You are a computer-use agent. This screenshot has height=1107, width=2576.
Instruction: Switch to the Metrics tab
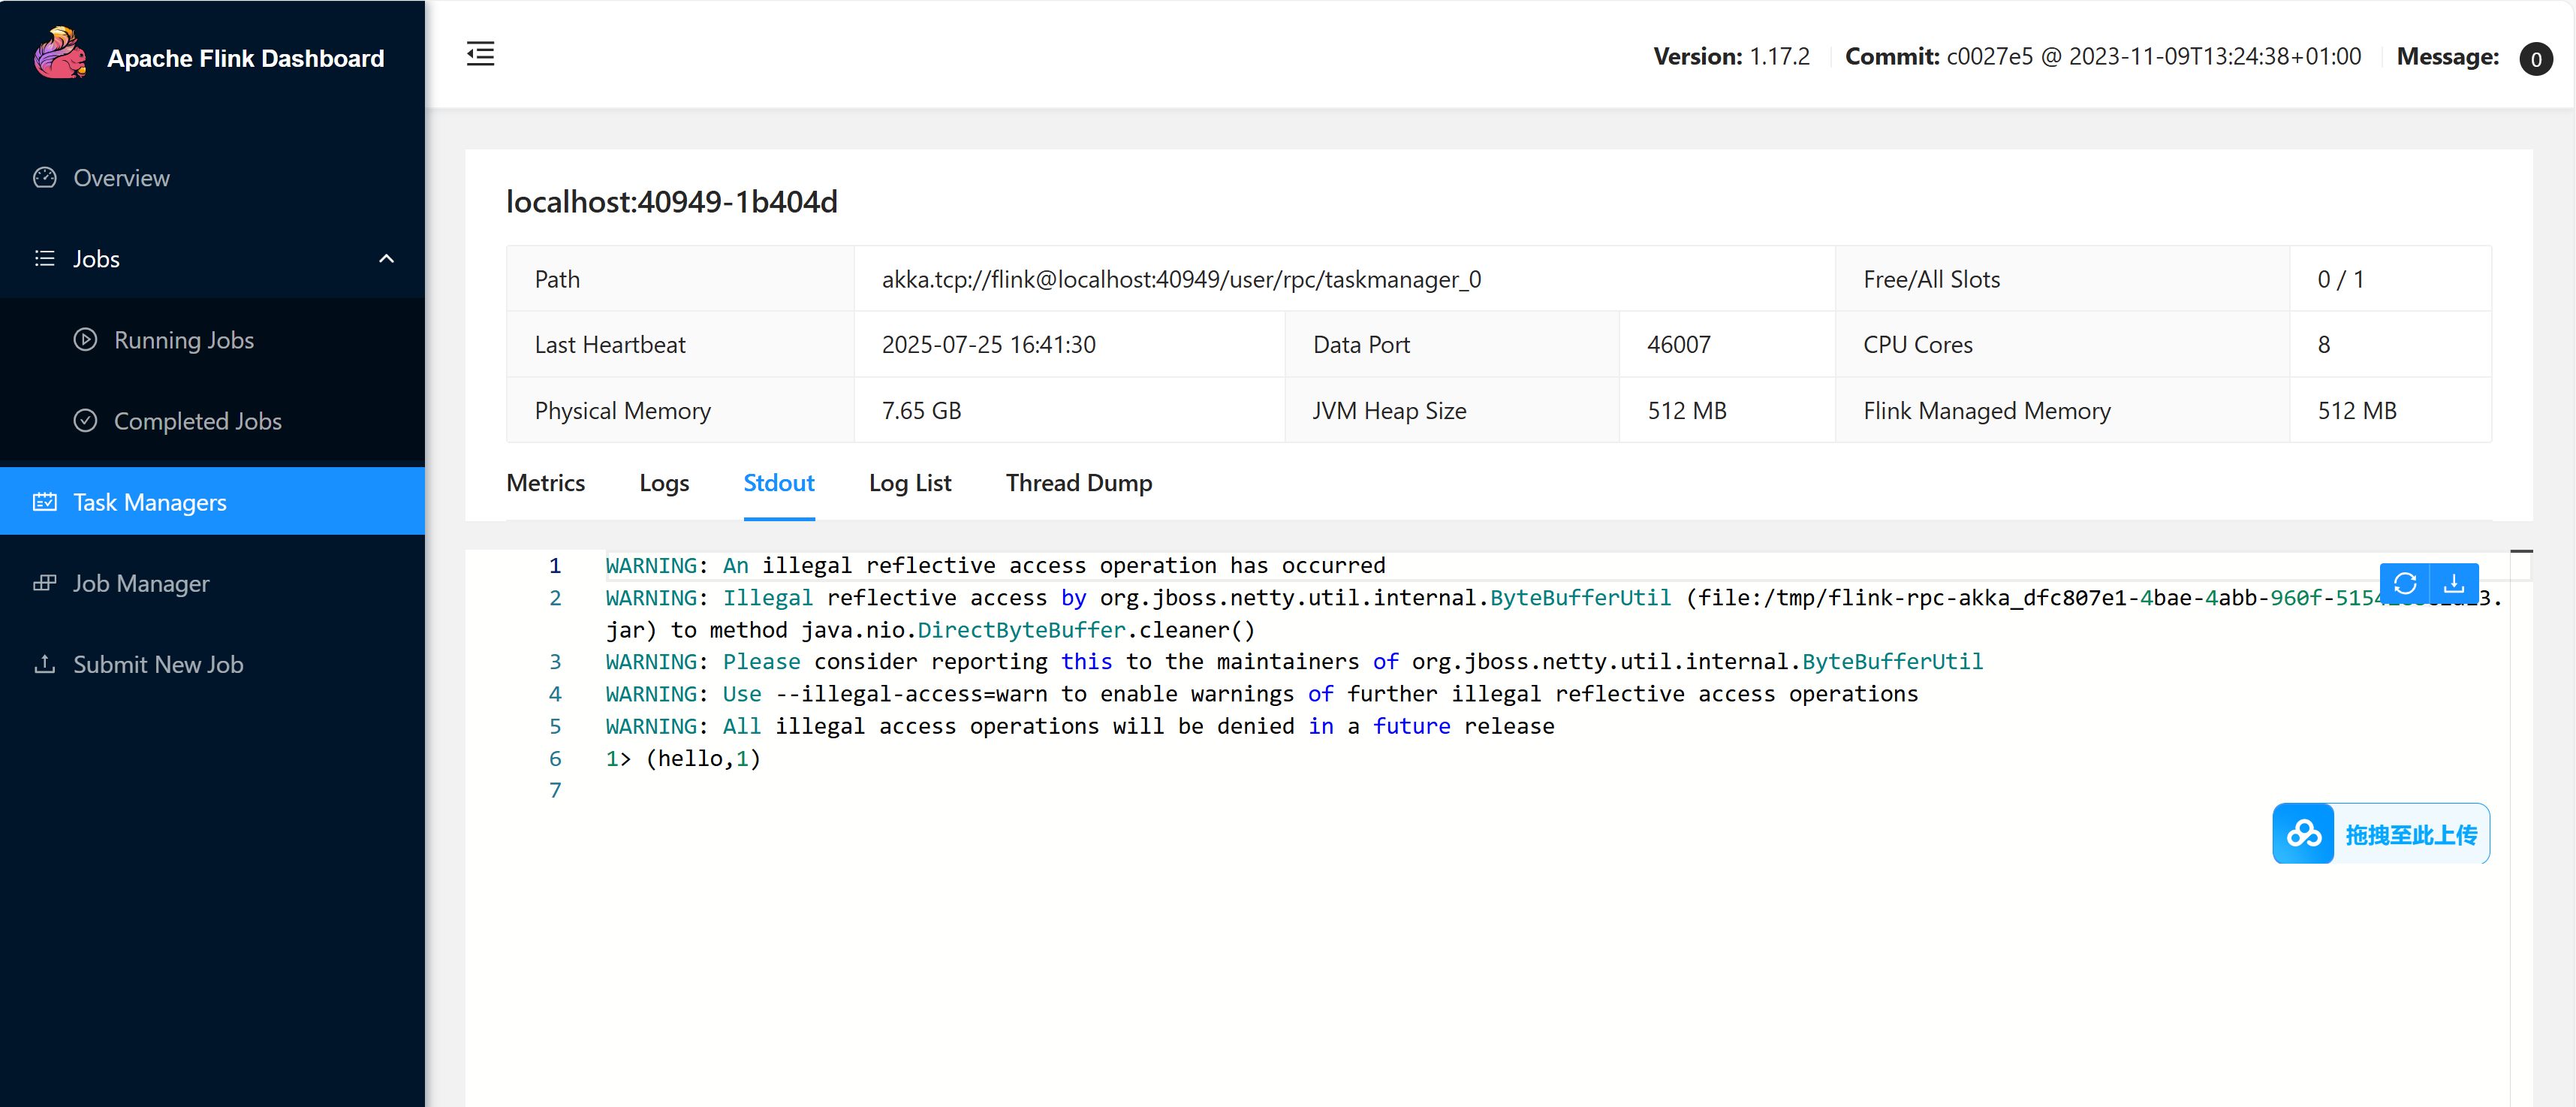[545, 482]
